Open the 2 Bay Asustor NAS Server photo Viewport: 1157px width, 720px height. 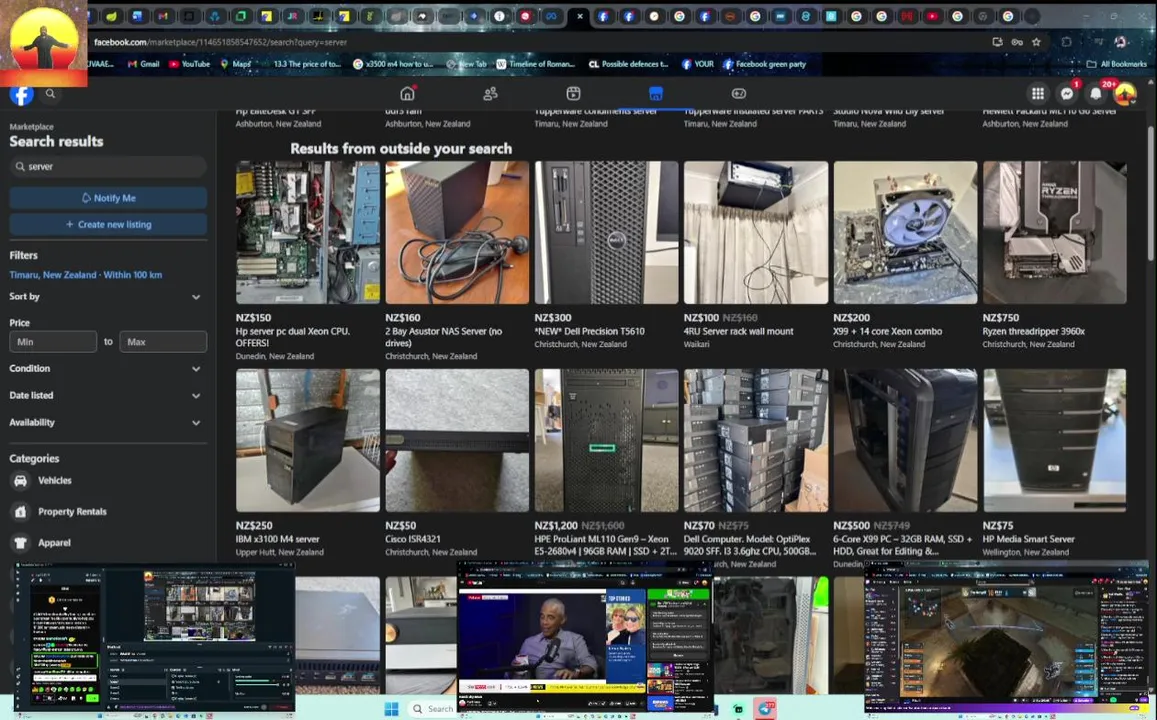click(457, 232)
